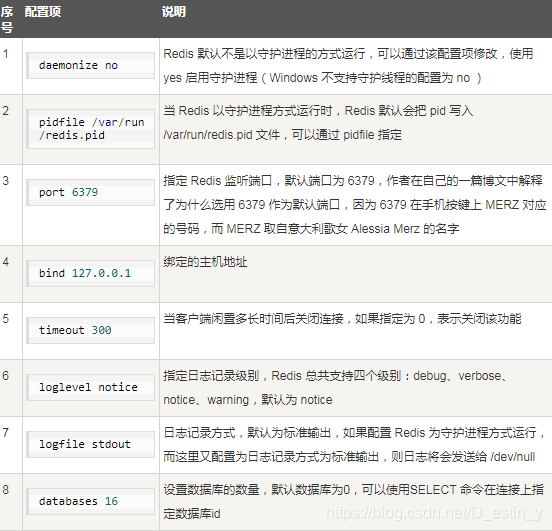Select the 'logfile stdout' code box

[x=90, y=444]
